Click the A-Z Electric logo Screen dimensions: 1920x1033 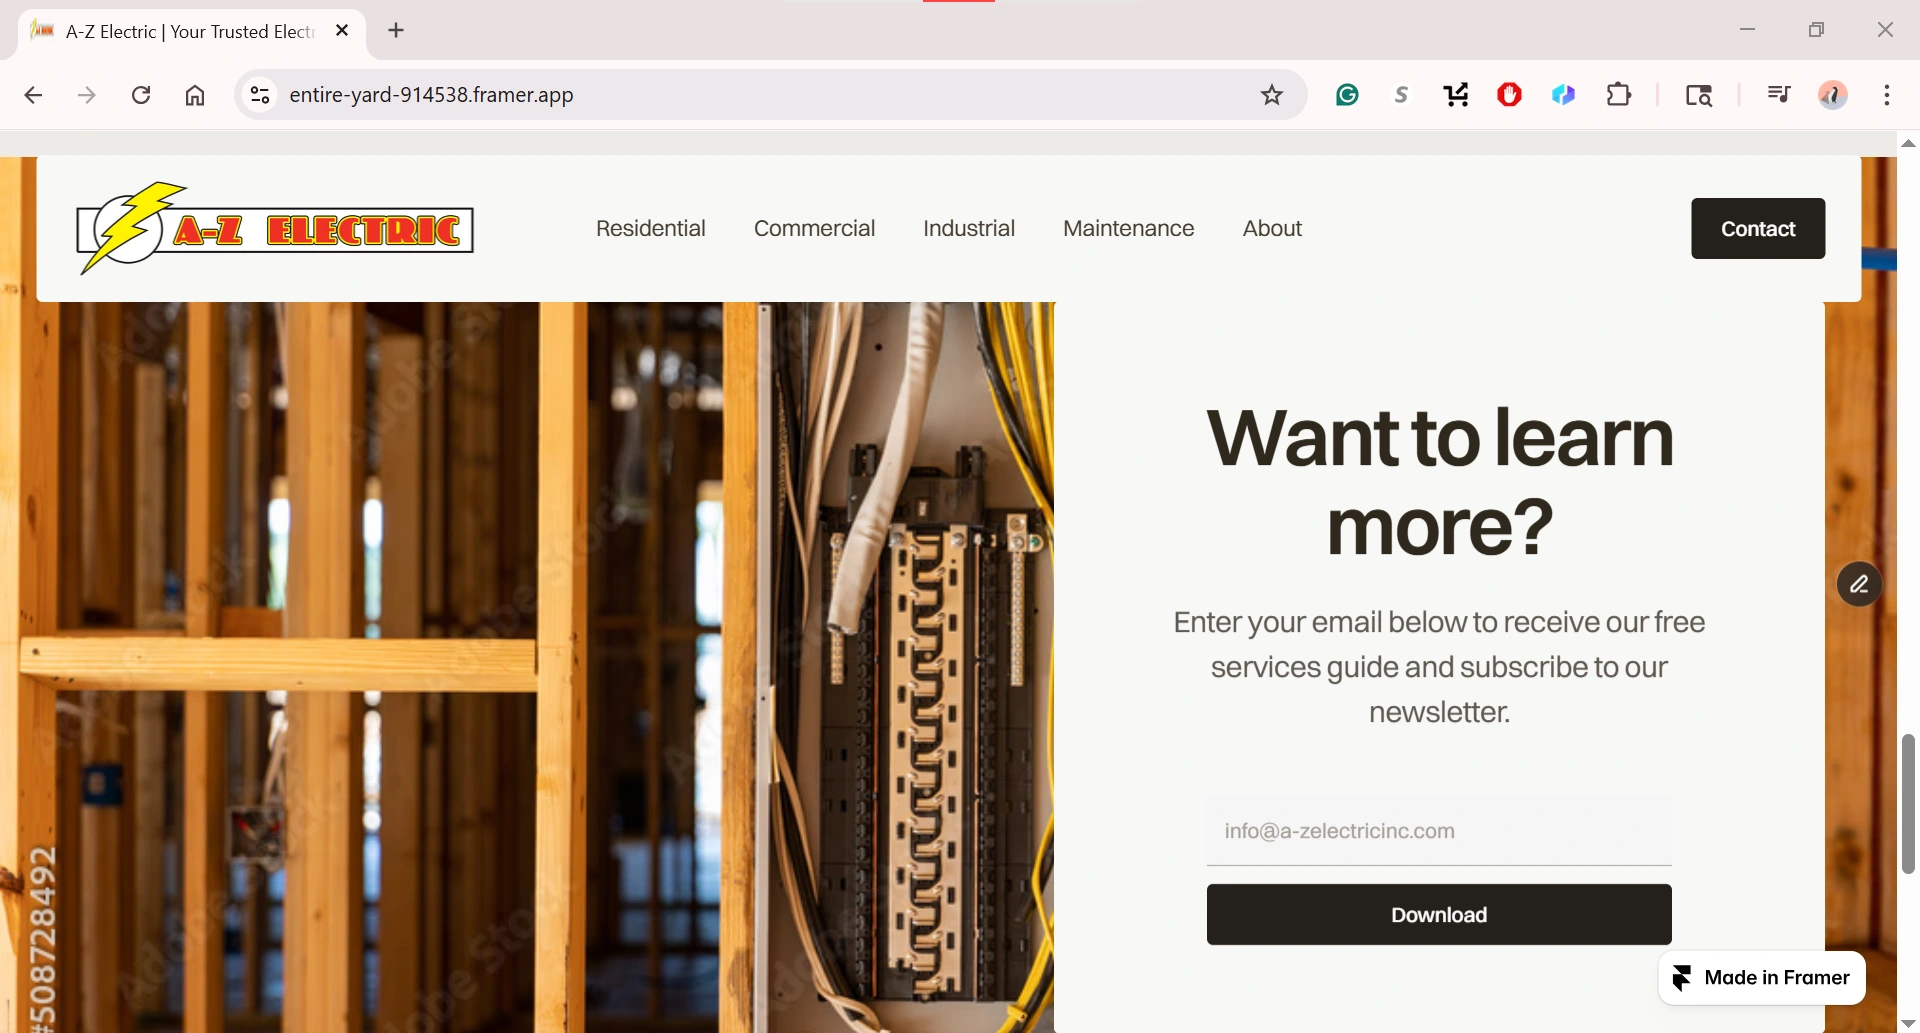pyautogui.click(x=275, y=228)
